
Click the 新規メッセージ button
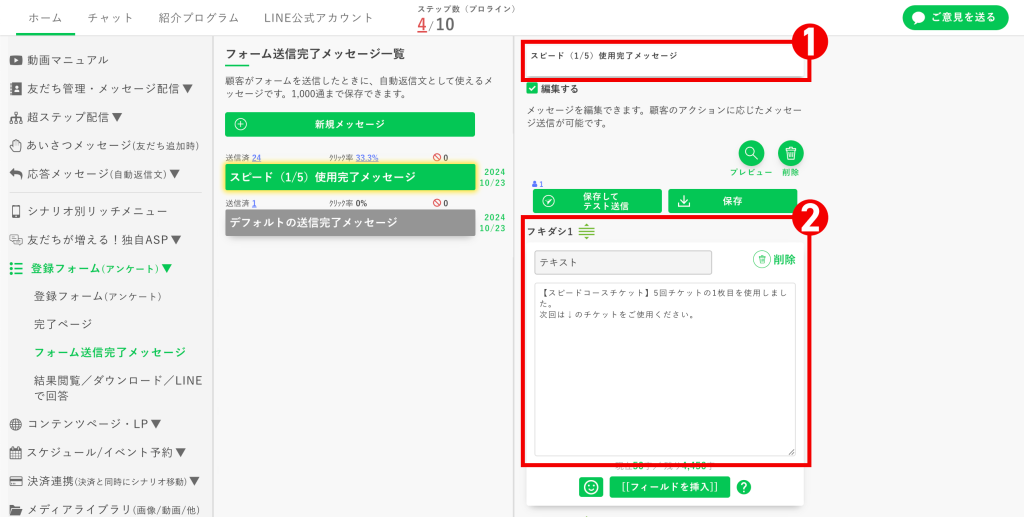[350, 125]
